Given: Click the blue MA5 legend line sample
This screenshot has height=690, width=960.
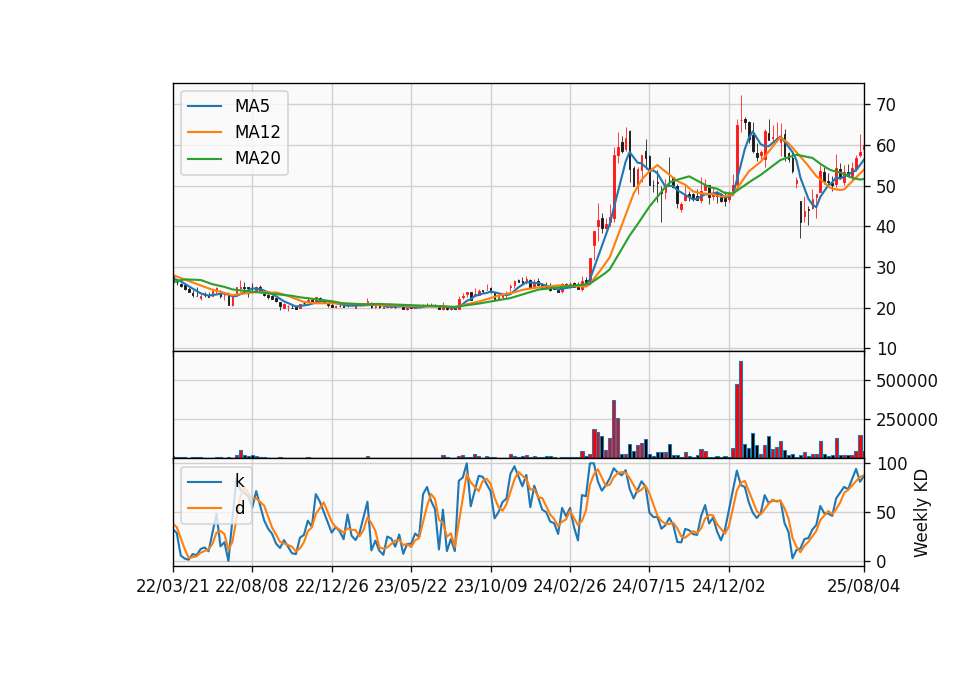Looking at the screenshot, I should tap(204, 106).
